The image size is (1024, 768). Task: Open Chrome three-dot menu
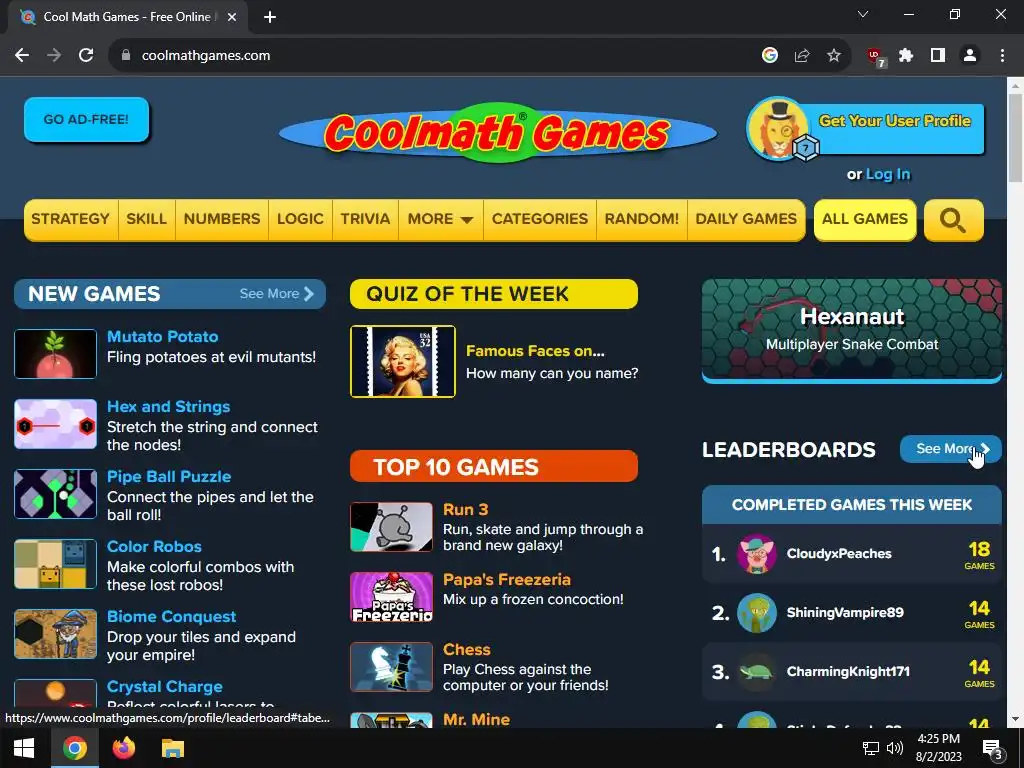point(1002,56)
